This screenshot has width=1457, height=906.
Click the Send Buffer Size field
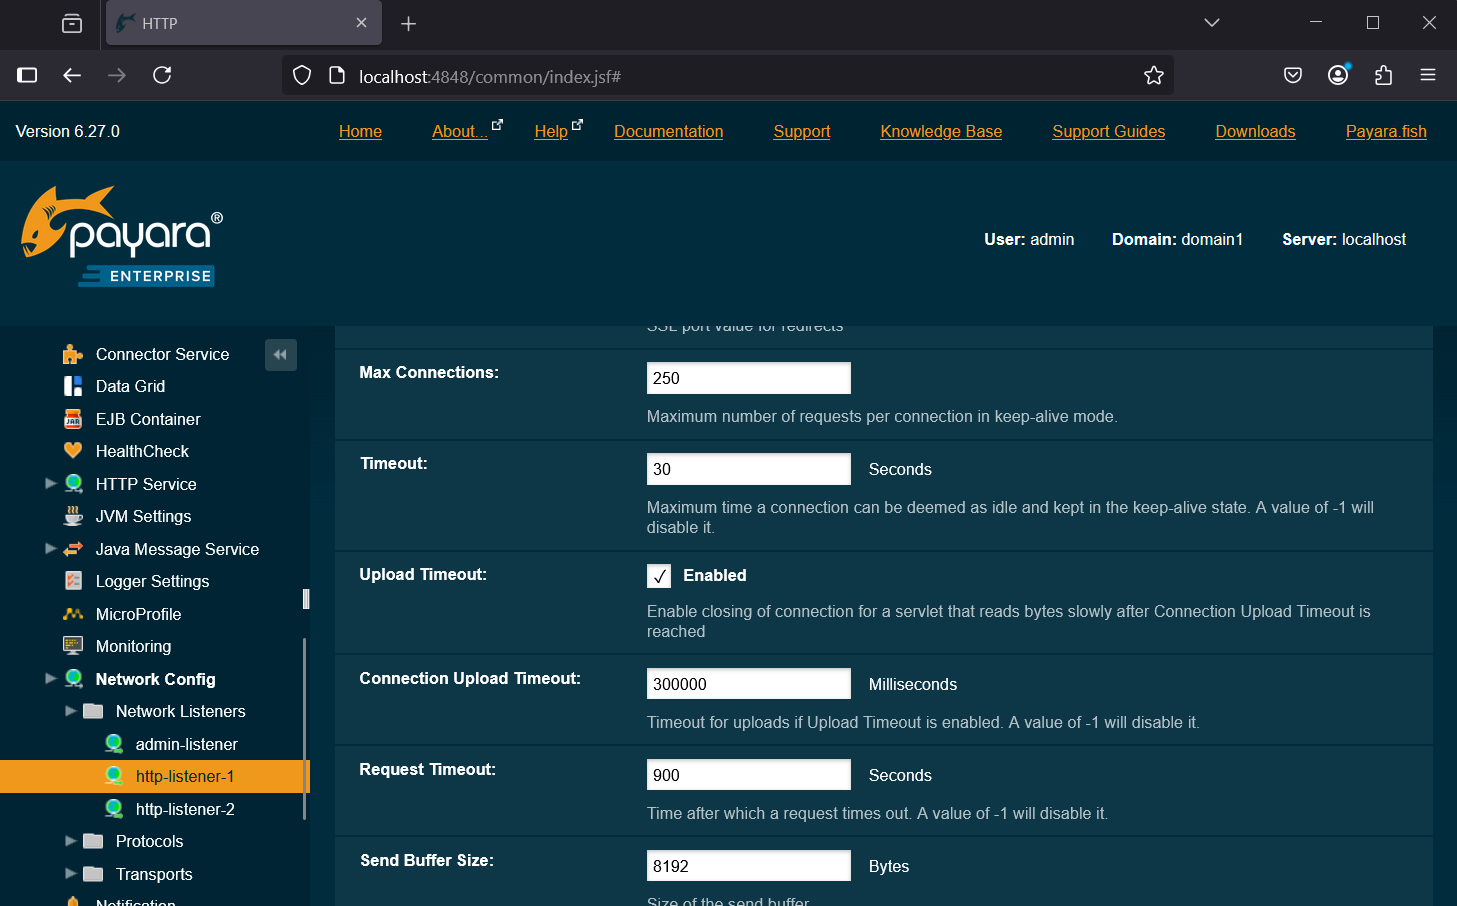749,866
